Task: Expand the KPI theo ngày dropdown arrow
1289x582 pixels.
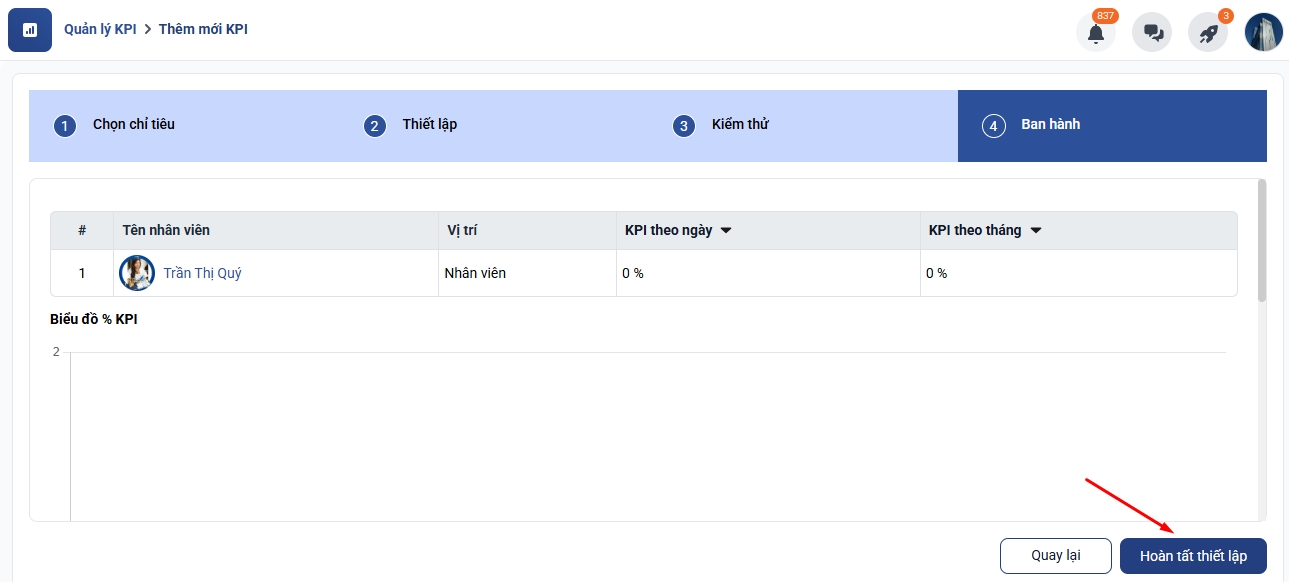Action: coord(726,231)
